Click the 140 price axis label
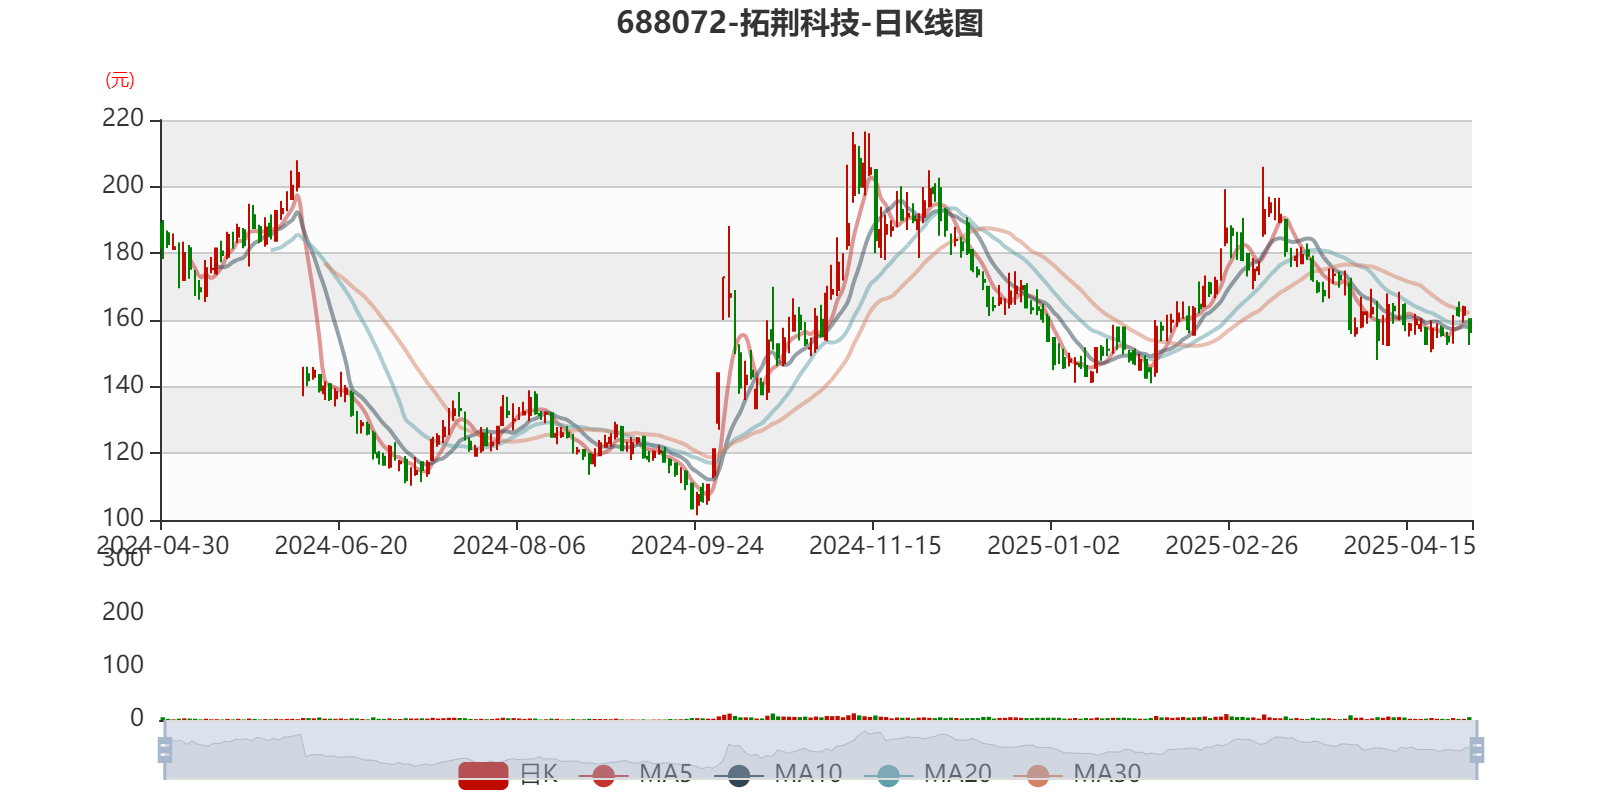This screenshot has width=1600, height=800. coord(123,385)
